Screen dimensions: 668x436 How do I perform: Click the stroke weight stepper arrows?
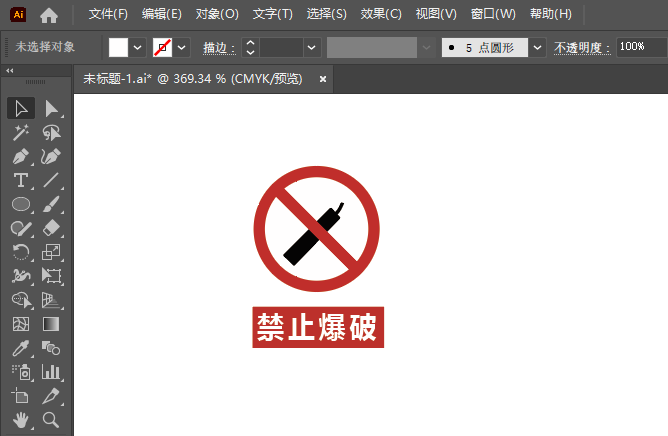point(250,47)
